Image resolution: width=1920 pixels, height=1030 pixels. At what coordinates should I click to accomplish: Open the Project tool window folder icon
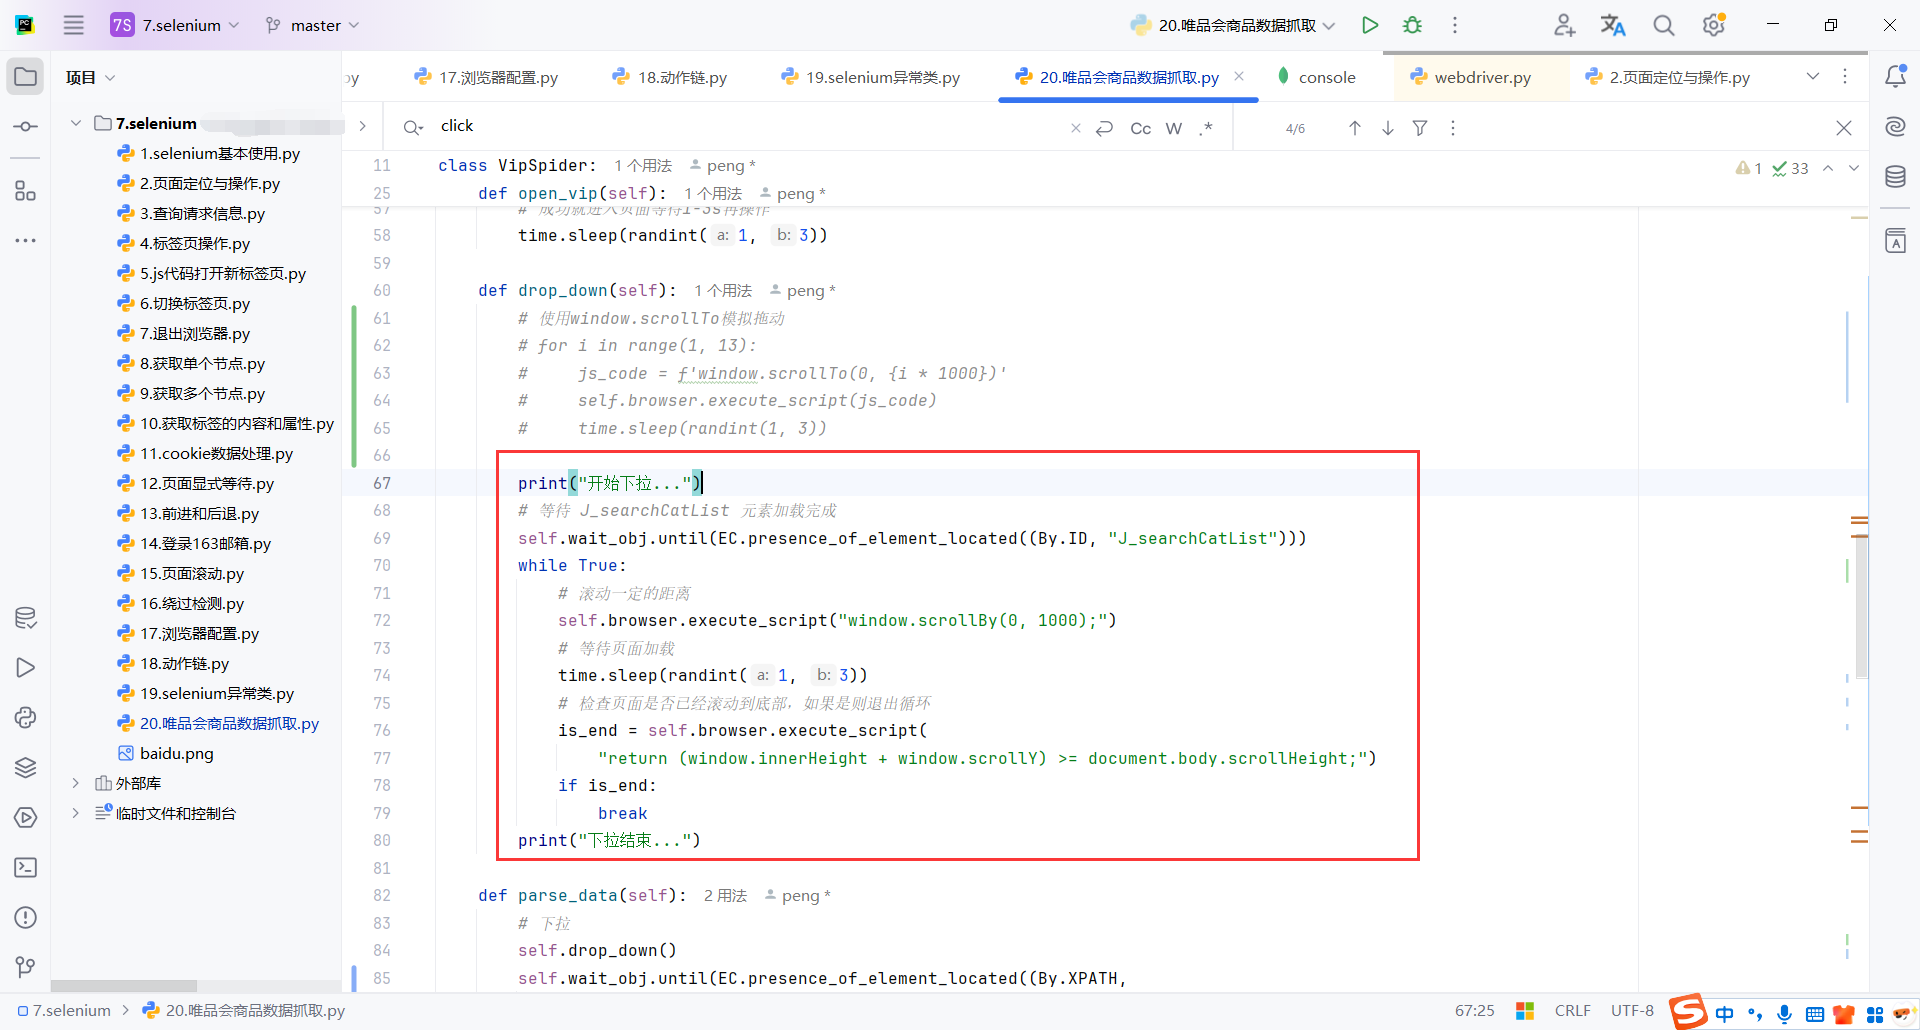[26, 77]
